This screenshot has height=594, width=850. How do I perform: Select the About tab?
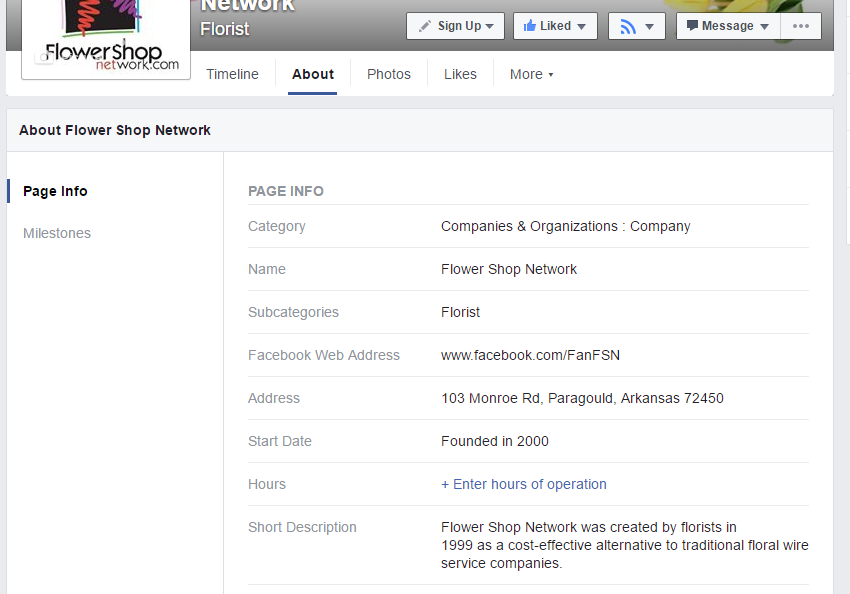(313, 74)
